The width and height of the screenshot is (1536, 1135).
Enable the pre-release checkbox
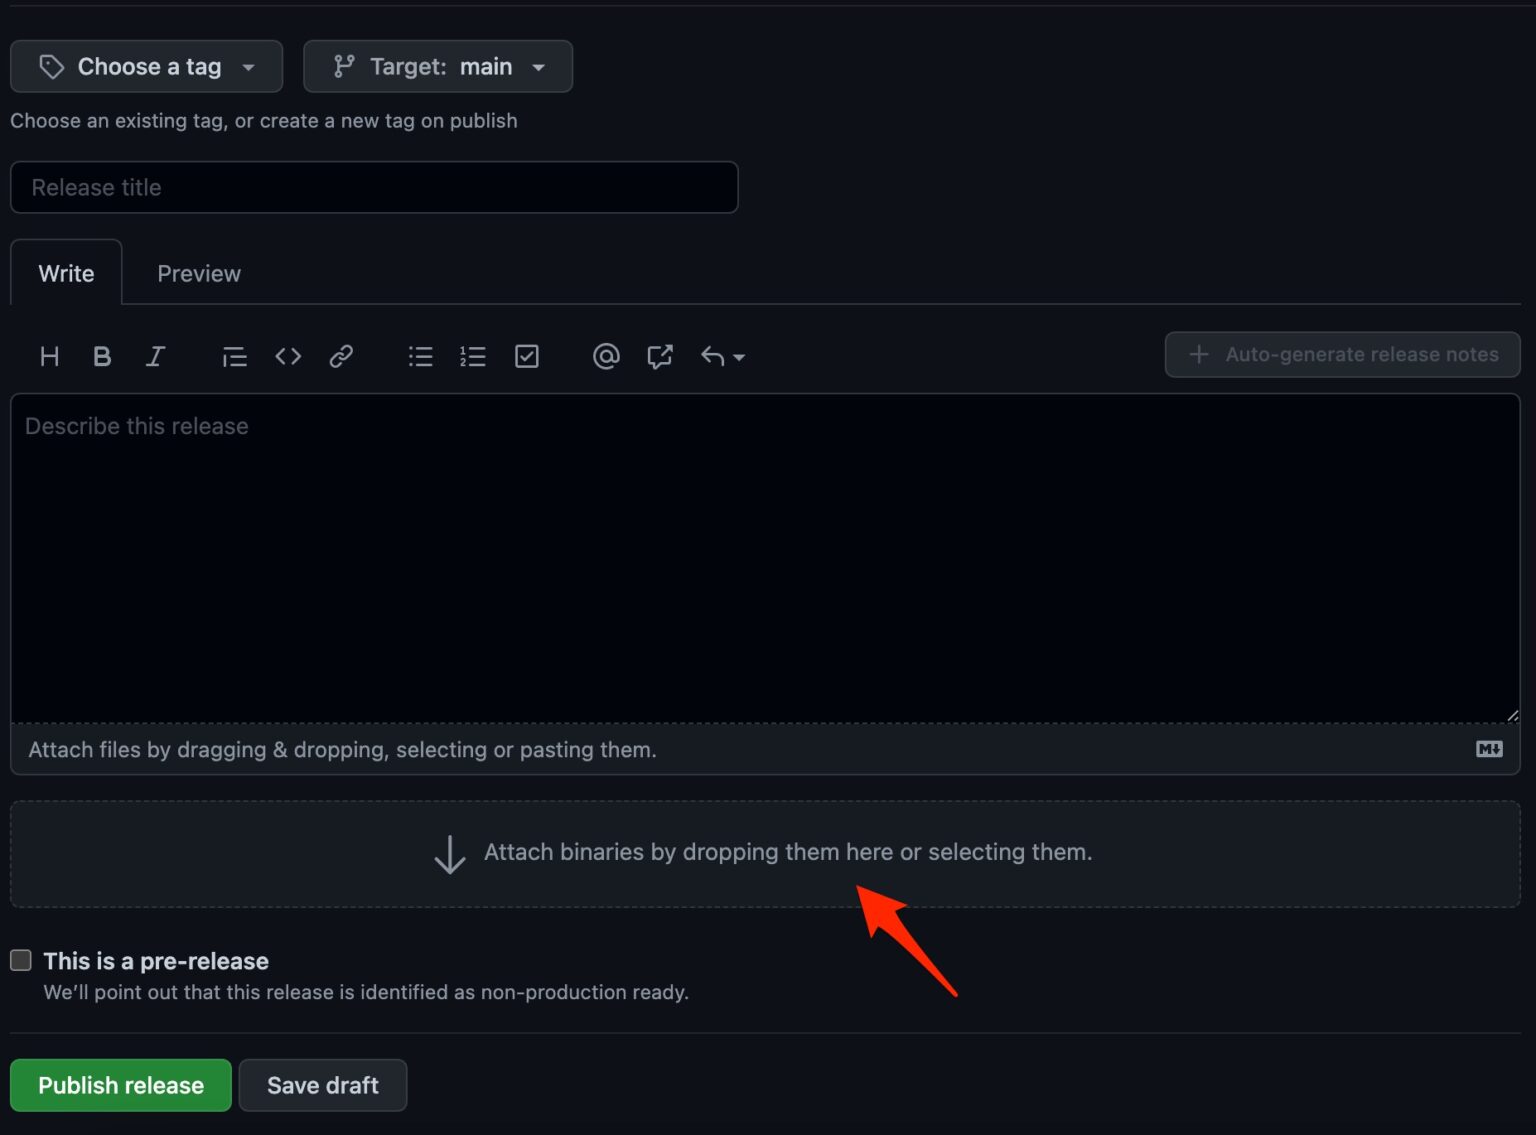tap(21, 959)
